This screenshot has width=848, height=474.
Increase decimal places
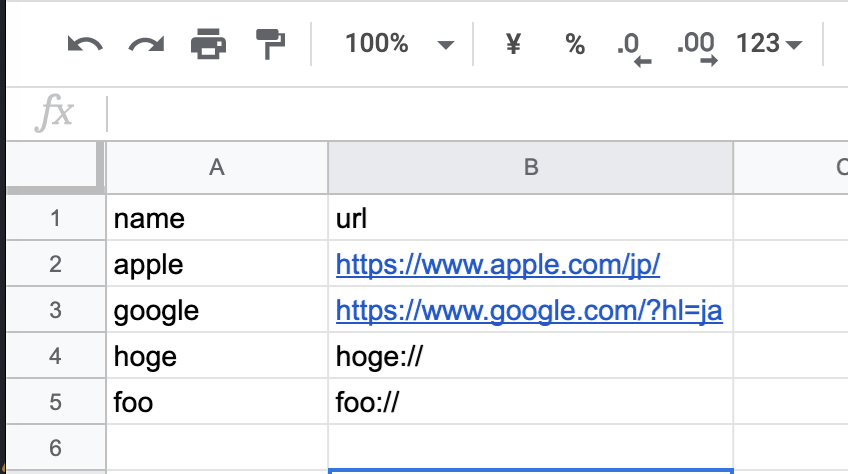click(697, 49)
